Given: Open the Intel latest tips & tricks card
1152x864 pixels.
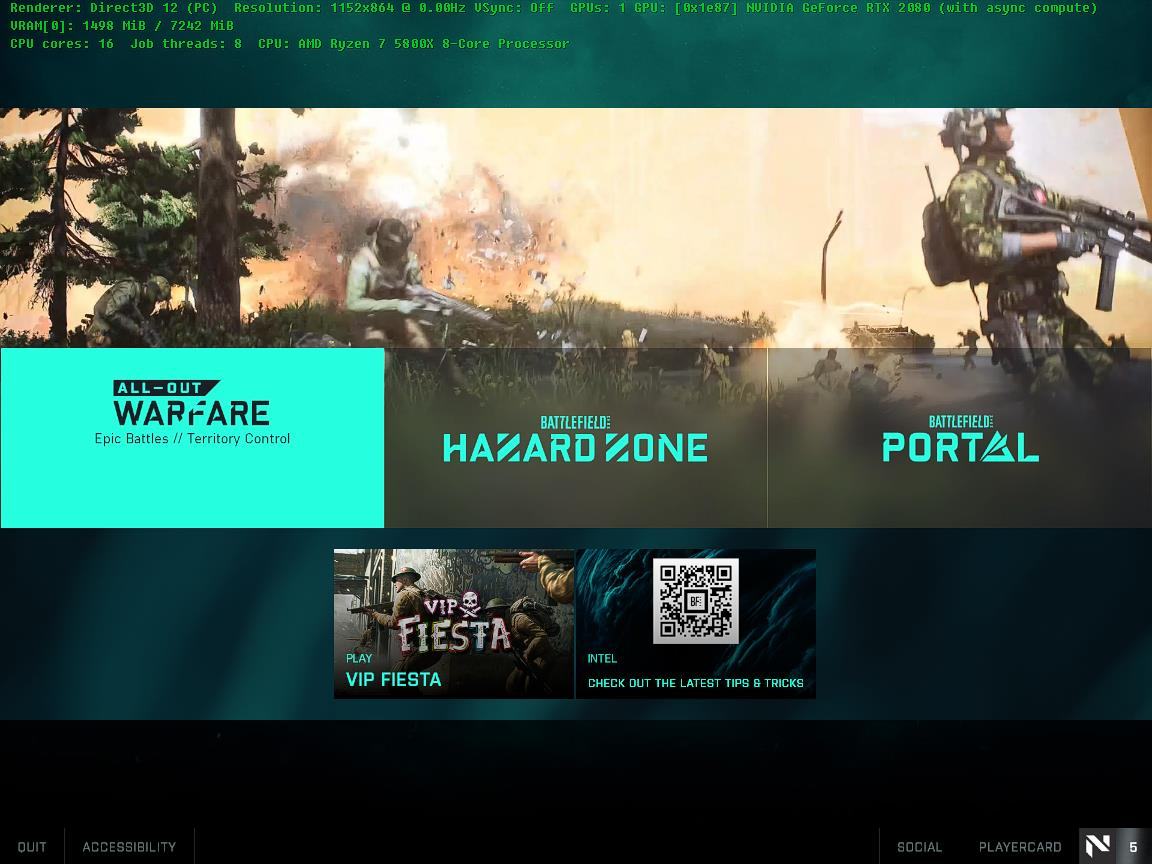Looking at the screenshot, I should pos(696,624).
